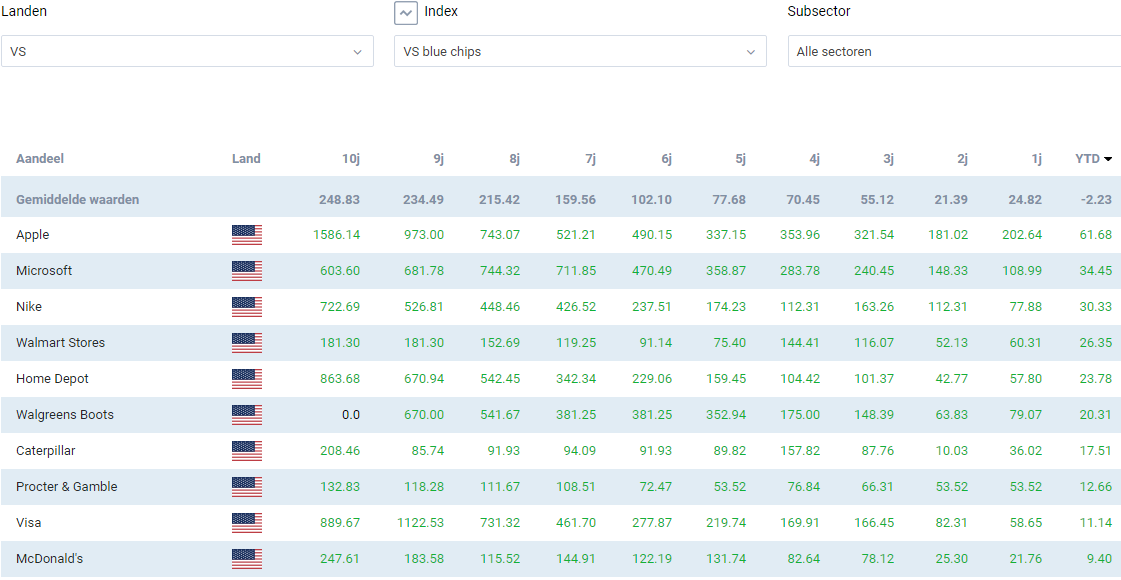Click the US flag in Procter & Gamble row
Image resolution: width=1121 pixels, height=580 pixels.
tap(247, 487)
